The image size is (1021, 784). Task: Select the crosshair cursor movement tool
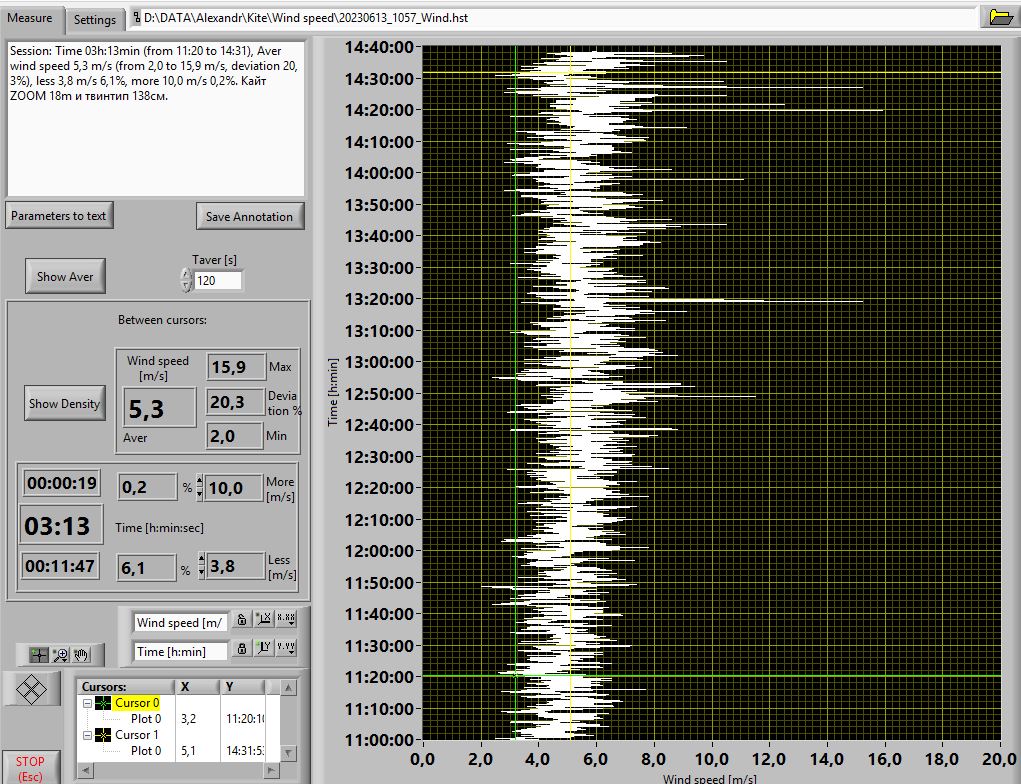click(x=38, y=654)
